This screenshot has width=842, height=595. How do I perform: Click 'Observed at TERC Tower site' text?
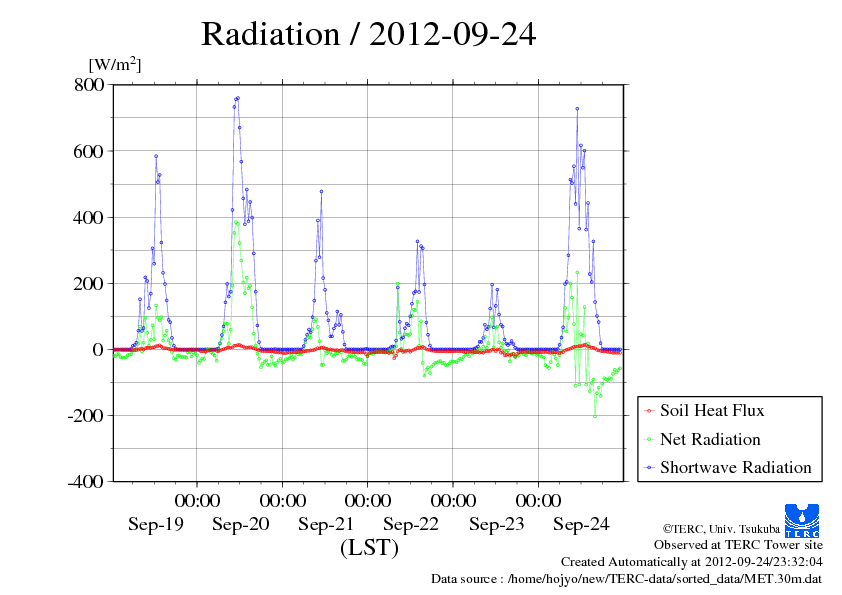pos(738,545)
